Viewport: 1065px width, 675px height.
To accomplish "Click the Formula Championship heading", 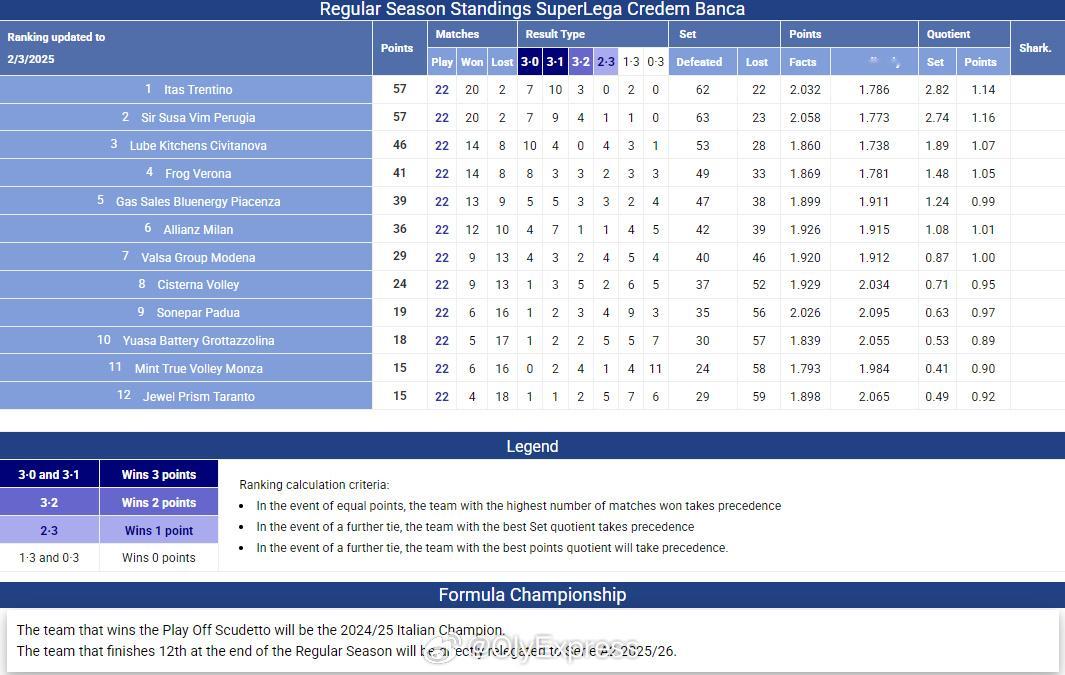I will [x=532, y=595].
